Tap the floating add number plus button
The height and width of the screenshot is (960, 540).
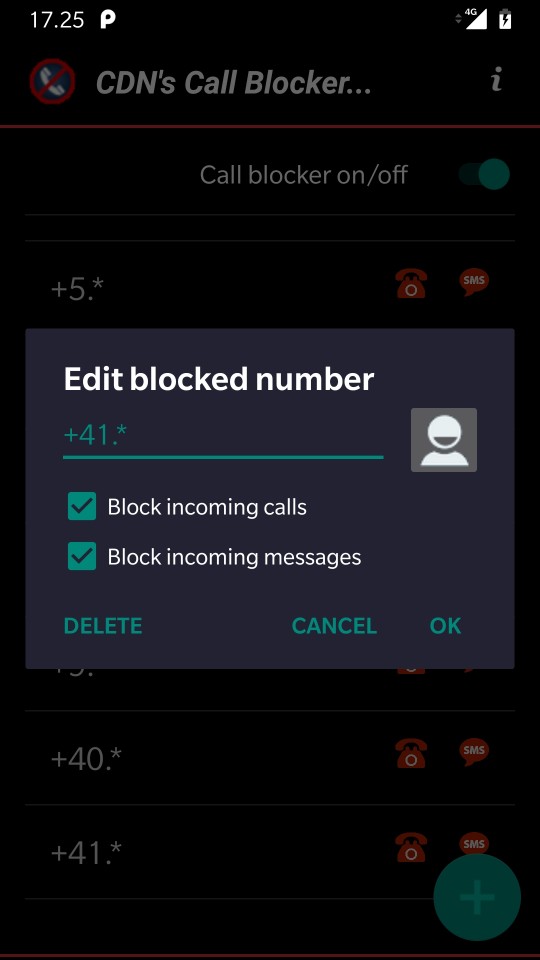pos(477,897)
